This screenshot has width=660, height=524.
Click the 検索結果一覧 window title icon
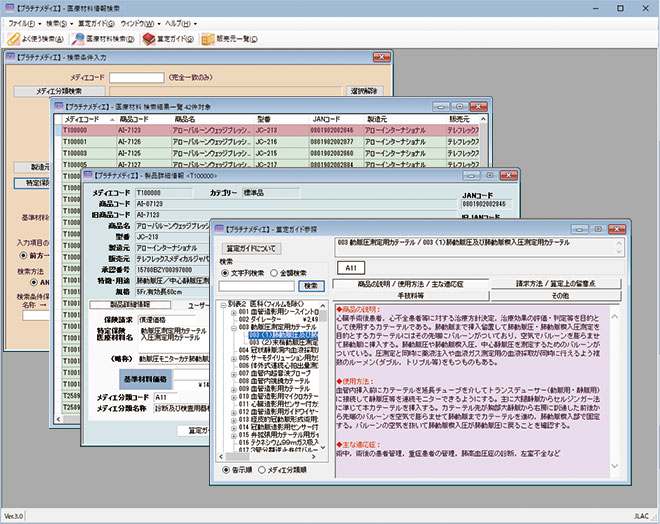coord(59,106)
